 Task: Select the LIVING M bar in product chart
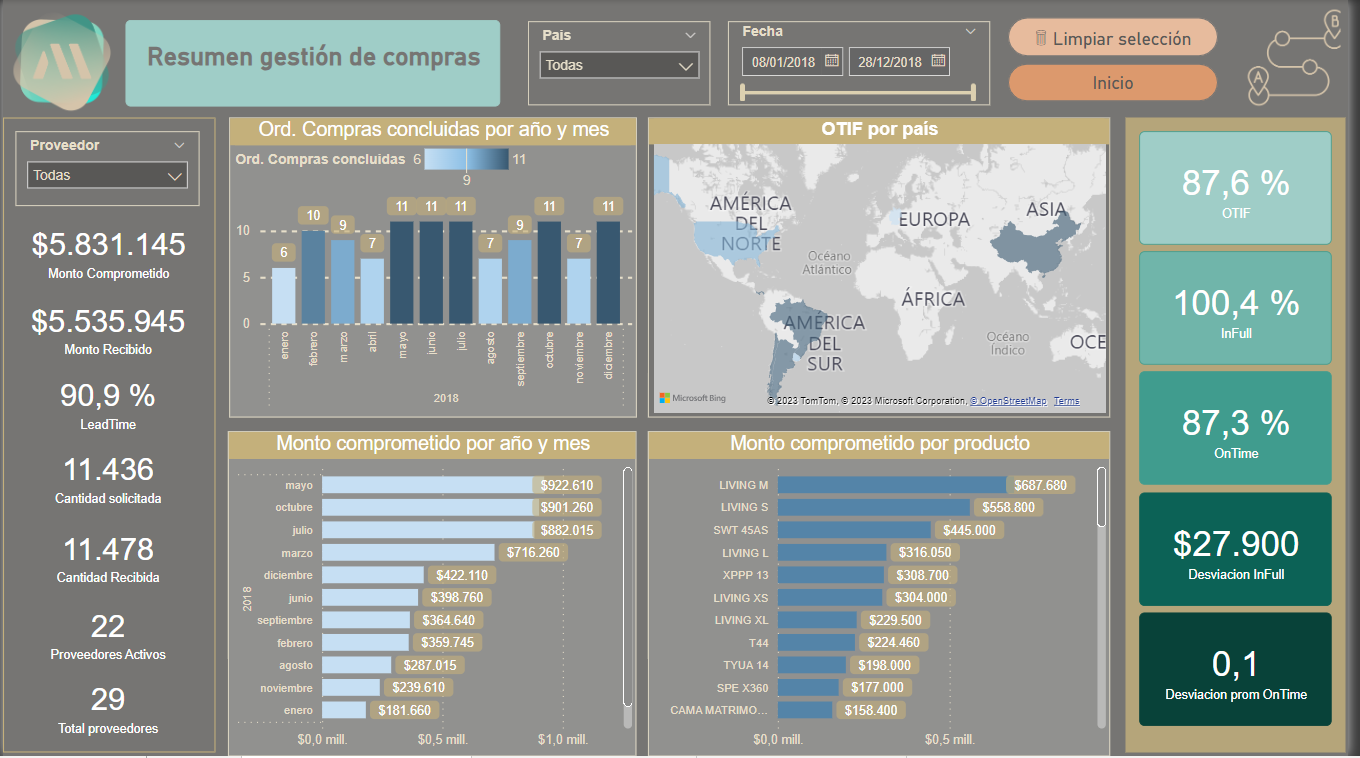[x=890, y=485]
